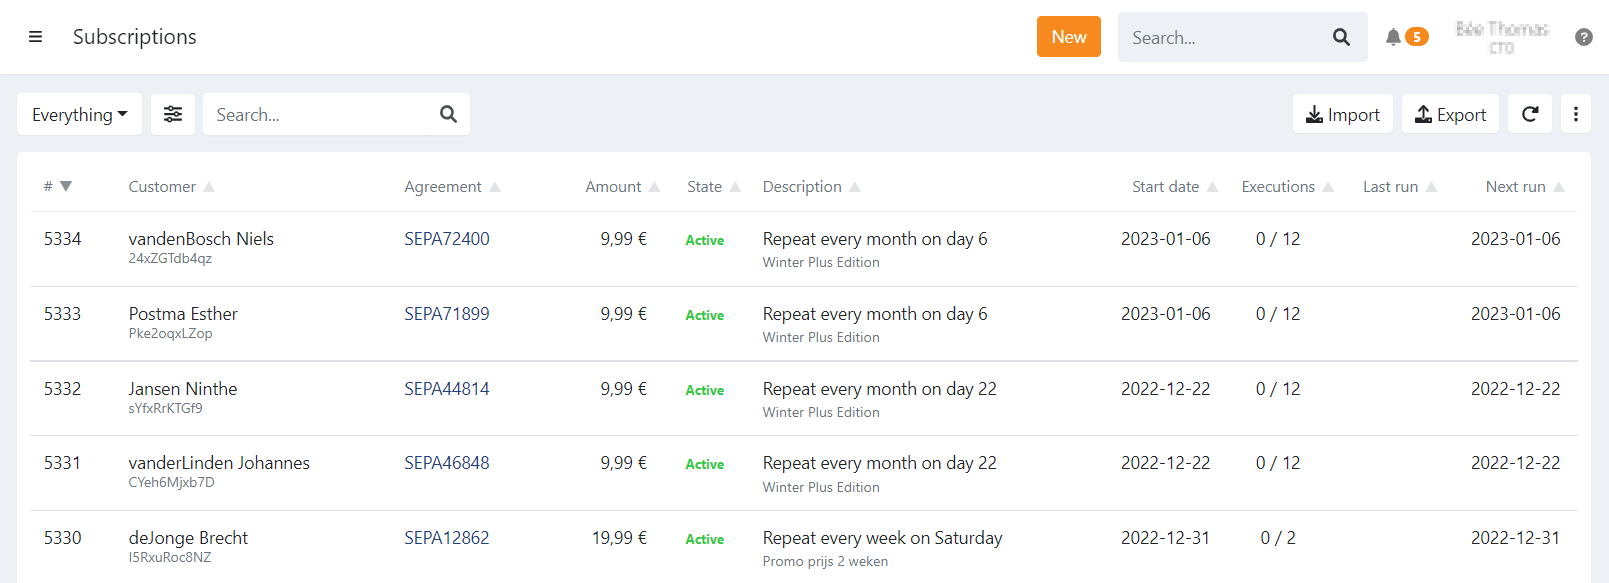Click the list search magnifier icon
This screenshot has width=1609, height=583.
pyautogui.click(x=448, y=114)
